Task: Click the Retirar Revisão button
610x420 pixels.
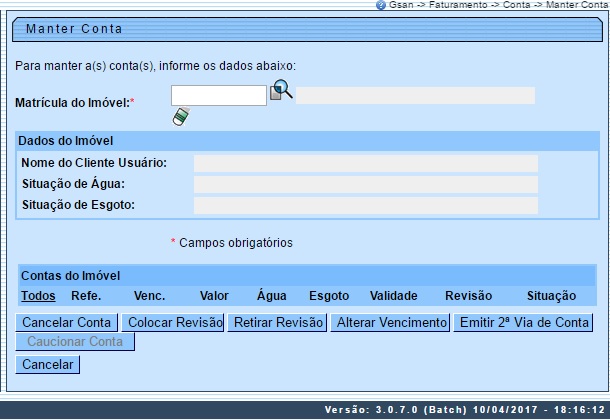Action: [278, 323]
